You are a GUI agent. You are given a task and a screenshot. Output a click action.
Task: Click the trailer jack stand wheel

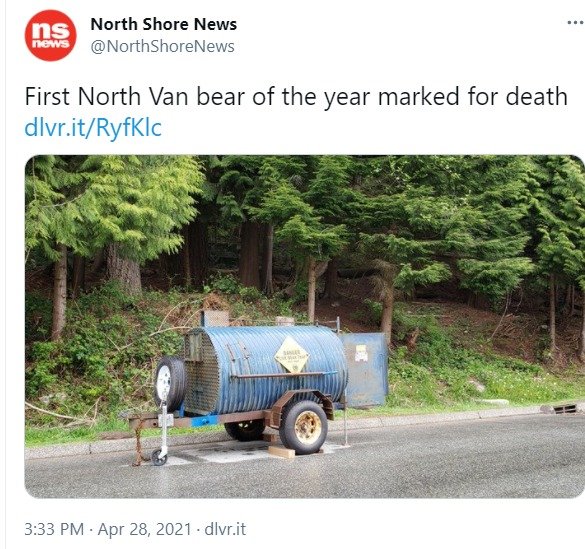coord(159,457)
